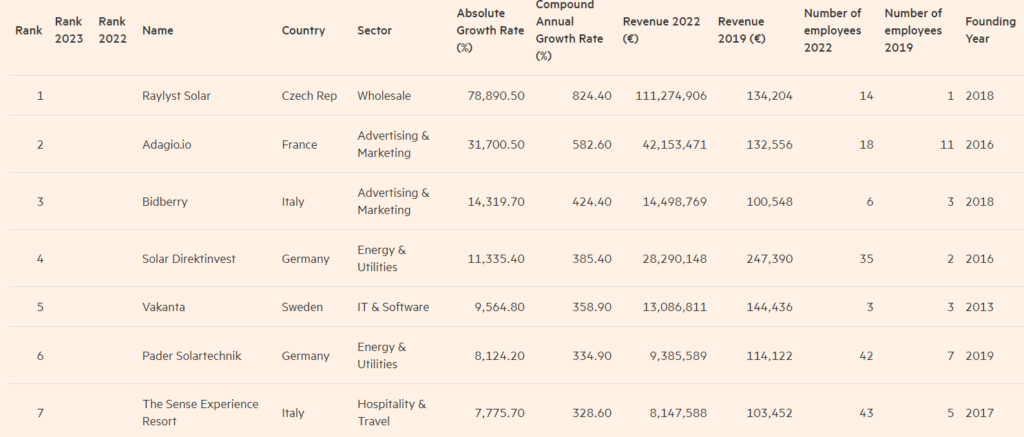Click Compound Annual Growth Rate header
Screen dimensions: 1024x437
click(x=570, y=30)
